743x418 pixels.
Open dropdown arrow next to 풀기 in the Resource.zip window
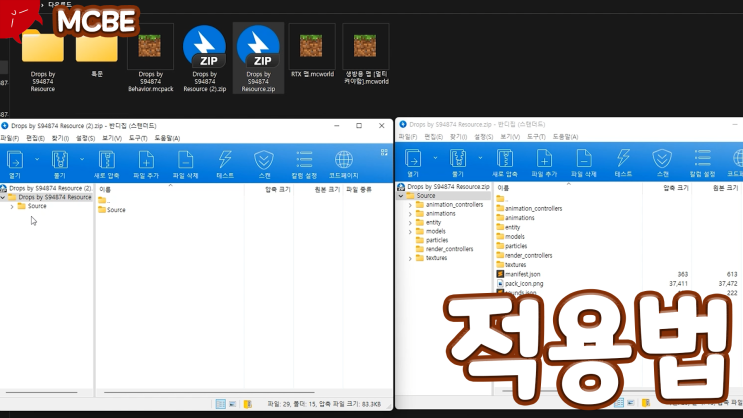pyautogui.click(x=480, y=158)
